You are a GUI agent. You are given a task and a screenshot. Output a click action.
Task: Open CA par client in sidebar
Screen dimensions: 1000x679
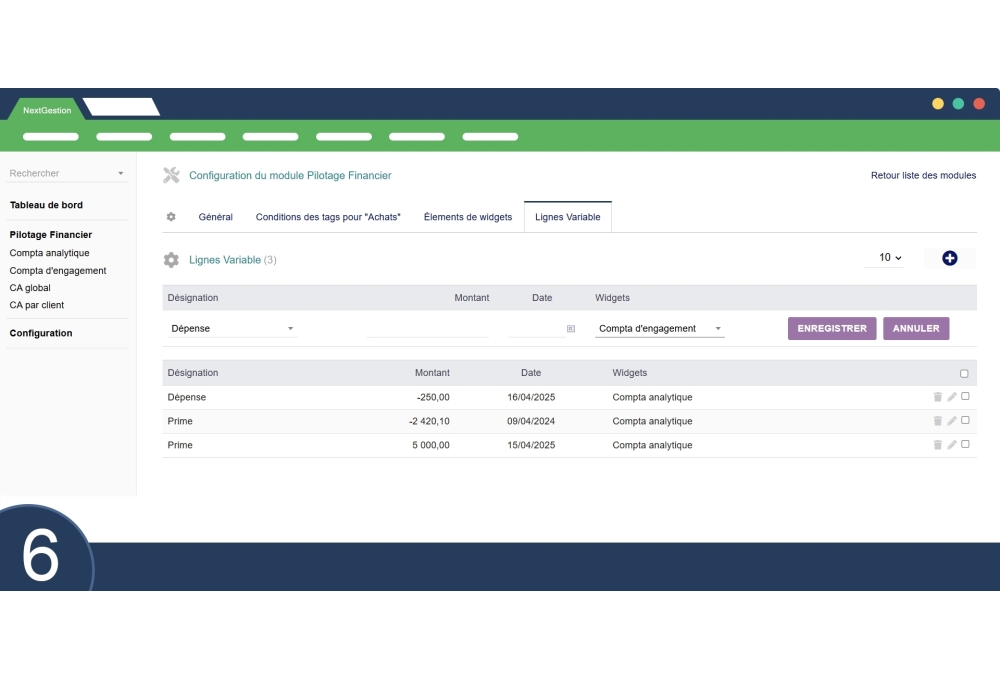pyautogui.click(x=37, y=305)
